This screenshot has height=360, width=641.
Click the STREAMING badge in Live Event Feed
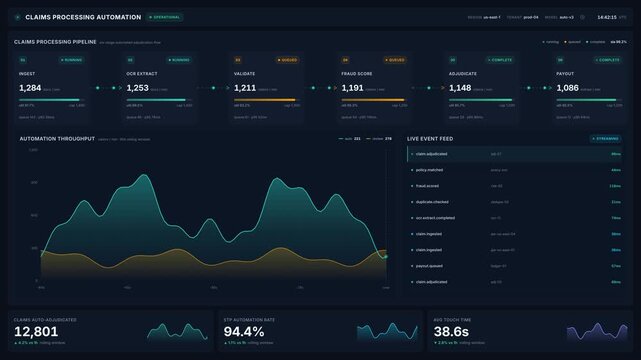tap(606, 139)
